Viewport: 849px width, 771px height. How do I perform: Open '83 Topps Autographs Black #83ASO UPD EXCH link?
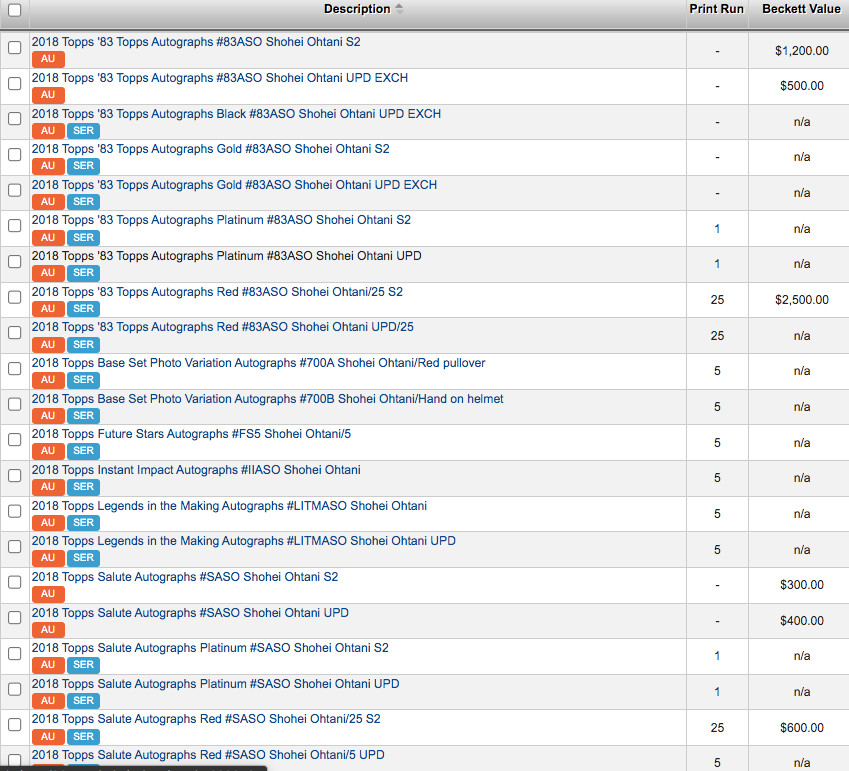coord(237,114)
